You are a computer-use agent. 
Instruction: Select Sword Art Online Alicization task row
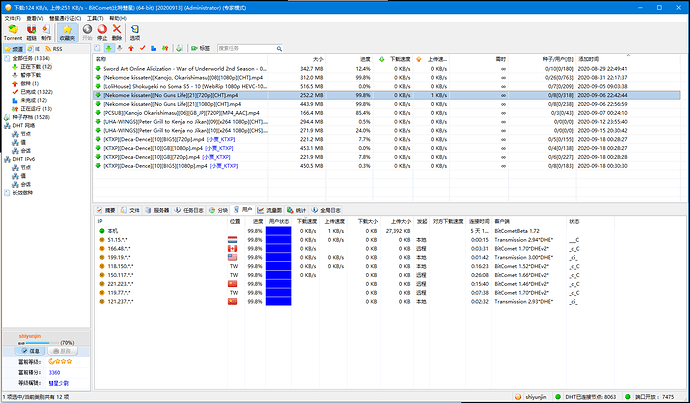[x=386, y=69]
